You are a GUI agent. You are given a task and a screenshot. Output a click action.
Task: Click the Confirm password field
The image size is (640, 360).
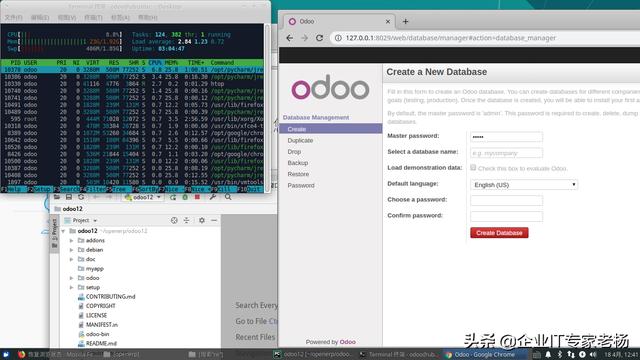506,216
